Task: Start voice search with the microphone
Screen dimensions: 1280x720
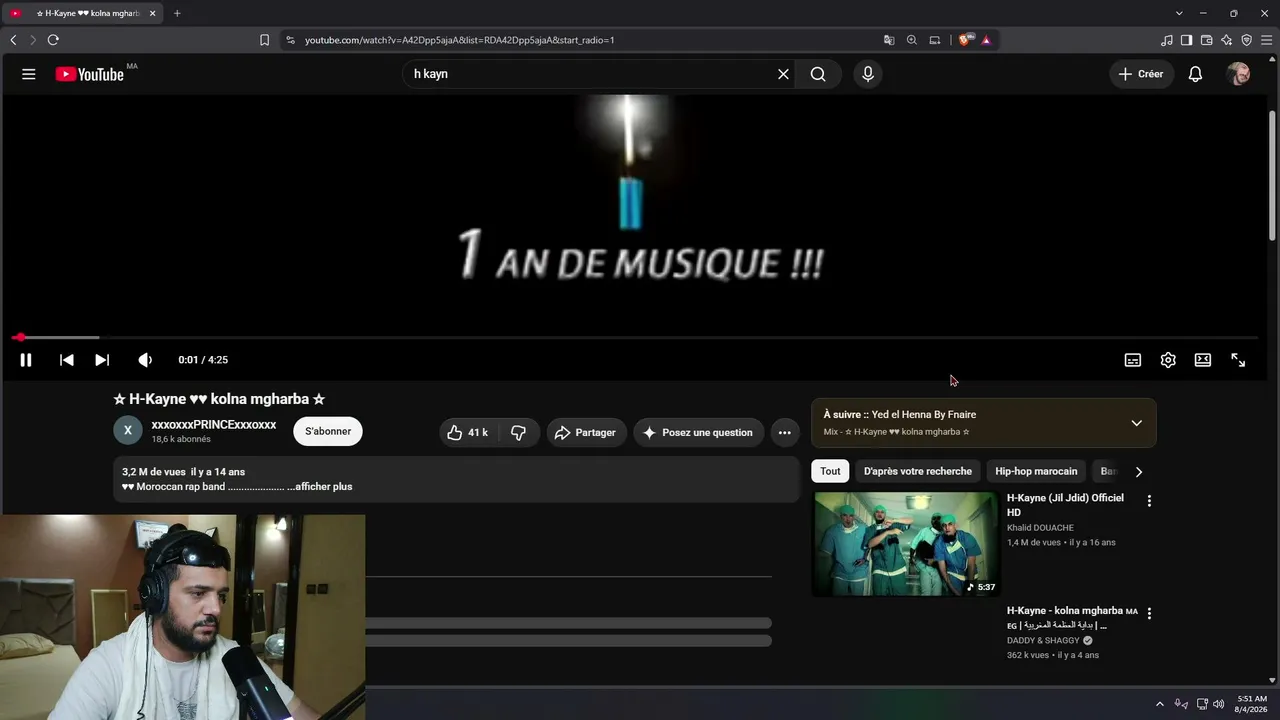Action: click(x=868, y=74)
